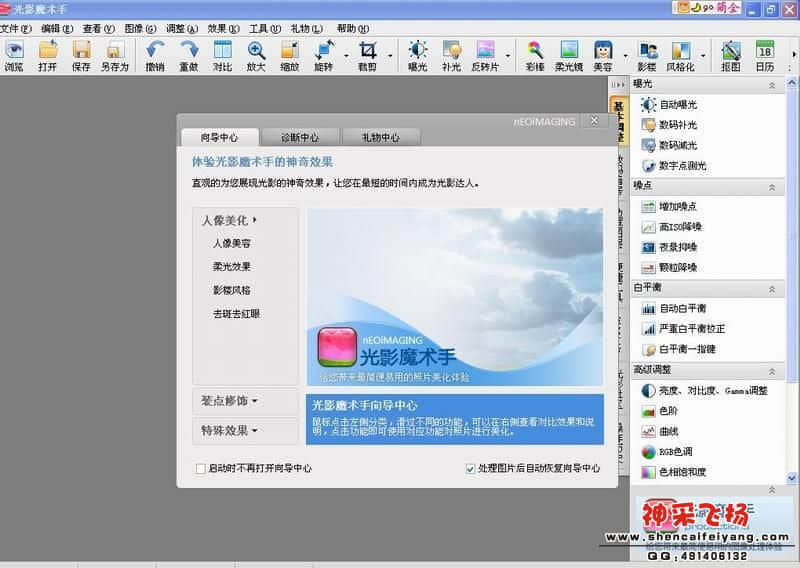Choose 数码补光 in the right panel
The image size is (800, 568).
[669, 125]
